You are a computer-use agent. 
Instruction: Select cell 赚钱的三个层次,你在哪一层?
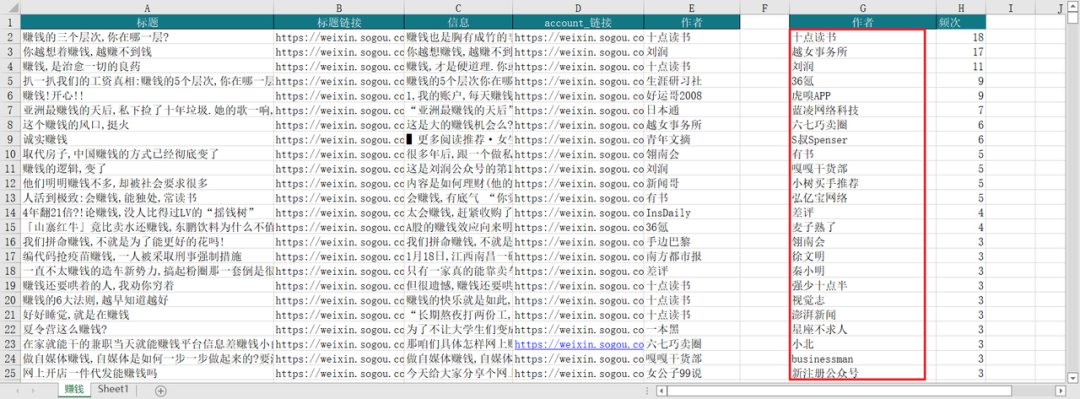coord(147,37)
